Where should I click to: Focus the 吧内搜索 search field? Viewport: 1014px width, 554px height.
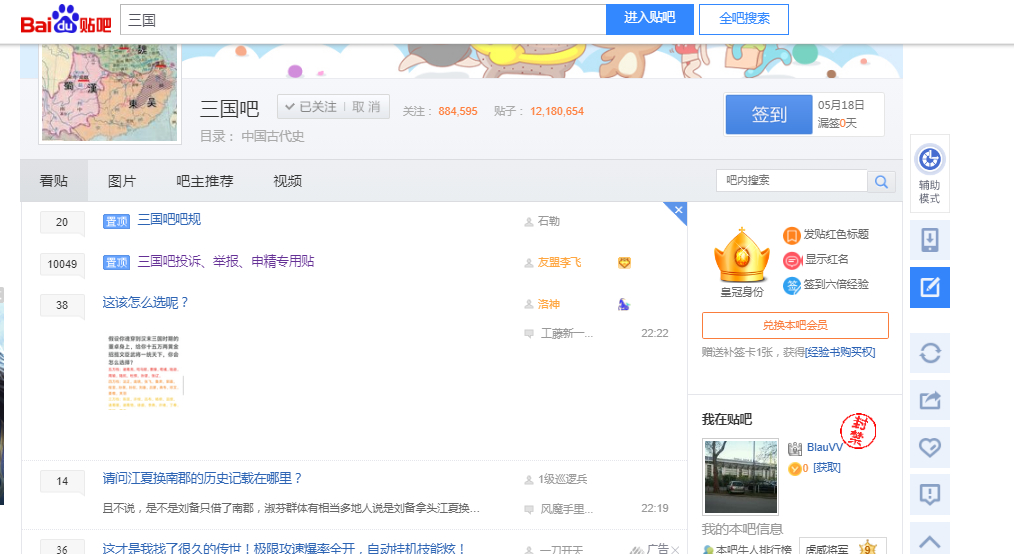(x=791, y=181)
